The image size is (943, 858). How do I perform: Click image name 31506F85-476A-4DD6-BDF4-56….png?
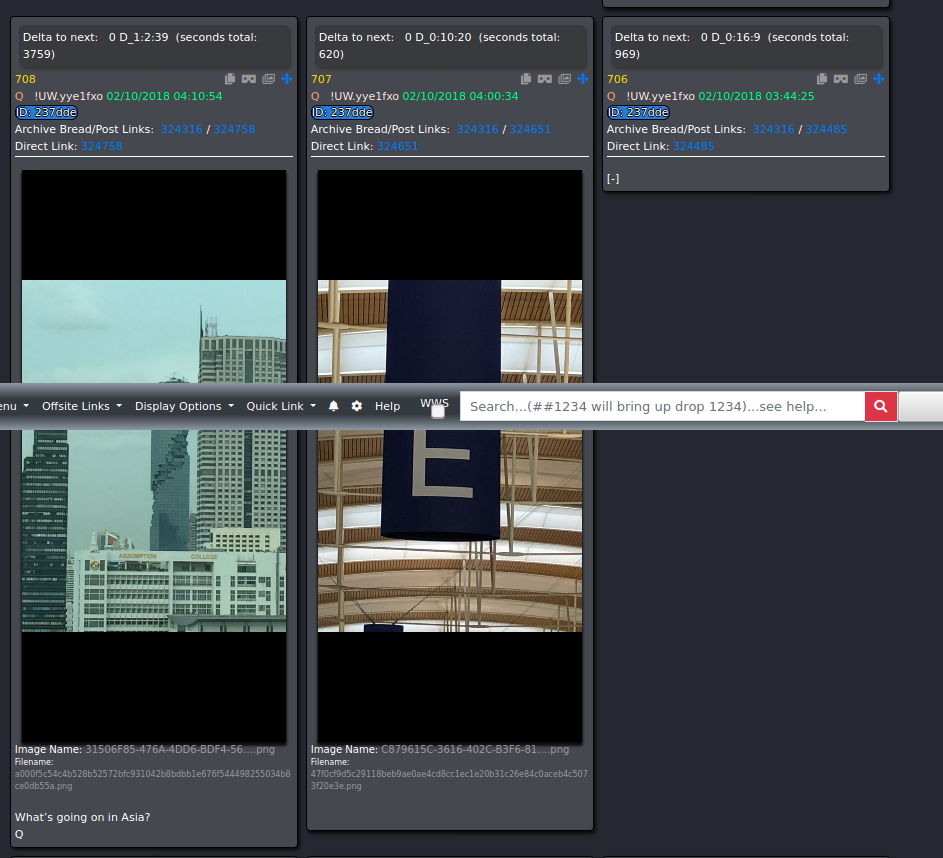click(180, 749)
